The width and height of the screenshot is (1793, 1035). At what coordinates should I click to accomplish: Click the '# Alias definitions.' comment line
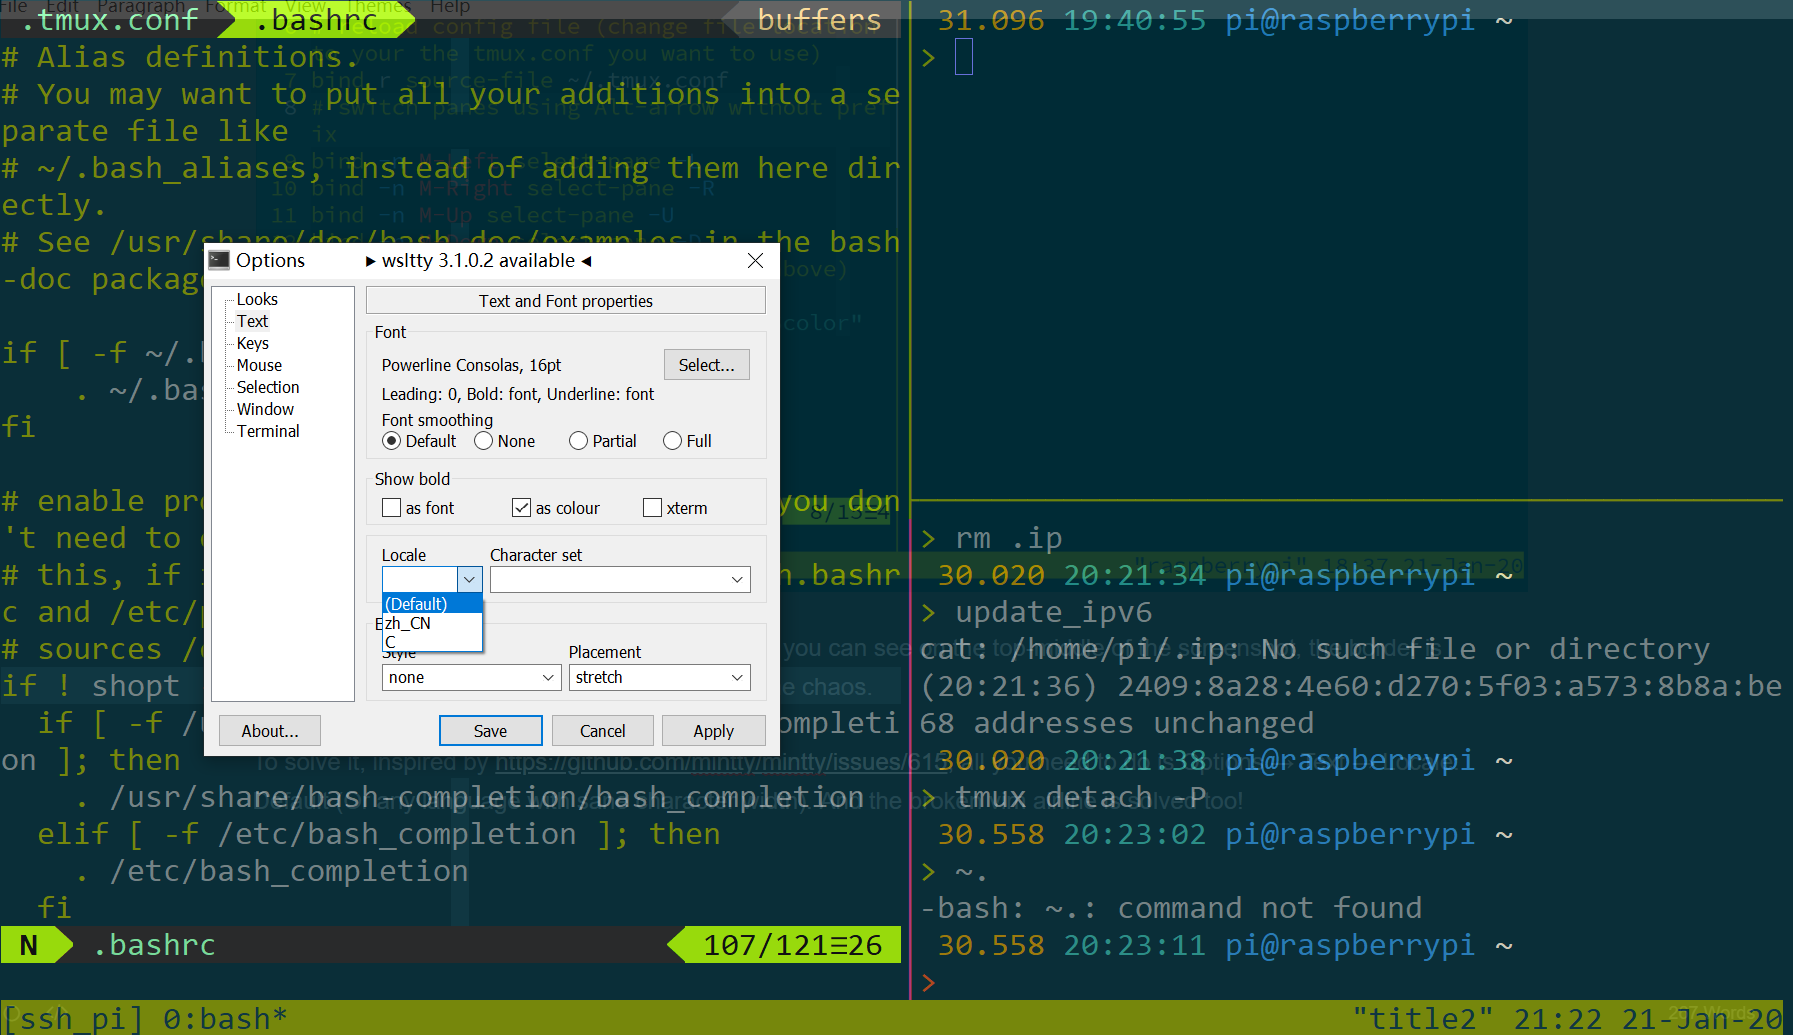click(181, 57)
